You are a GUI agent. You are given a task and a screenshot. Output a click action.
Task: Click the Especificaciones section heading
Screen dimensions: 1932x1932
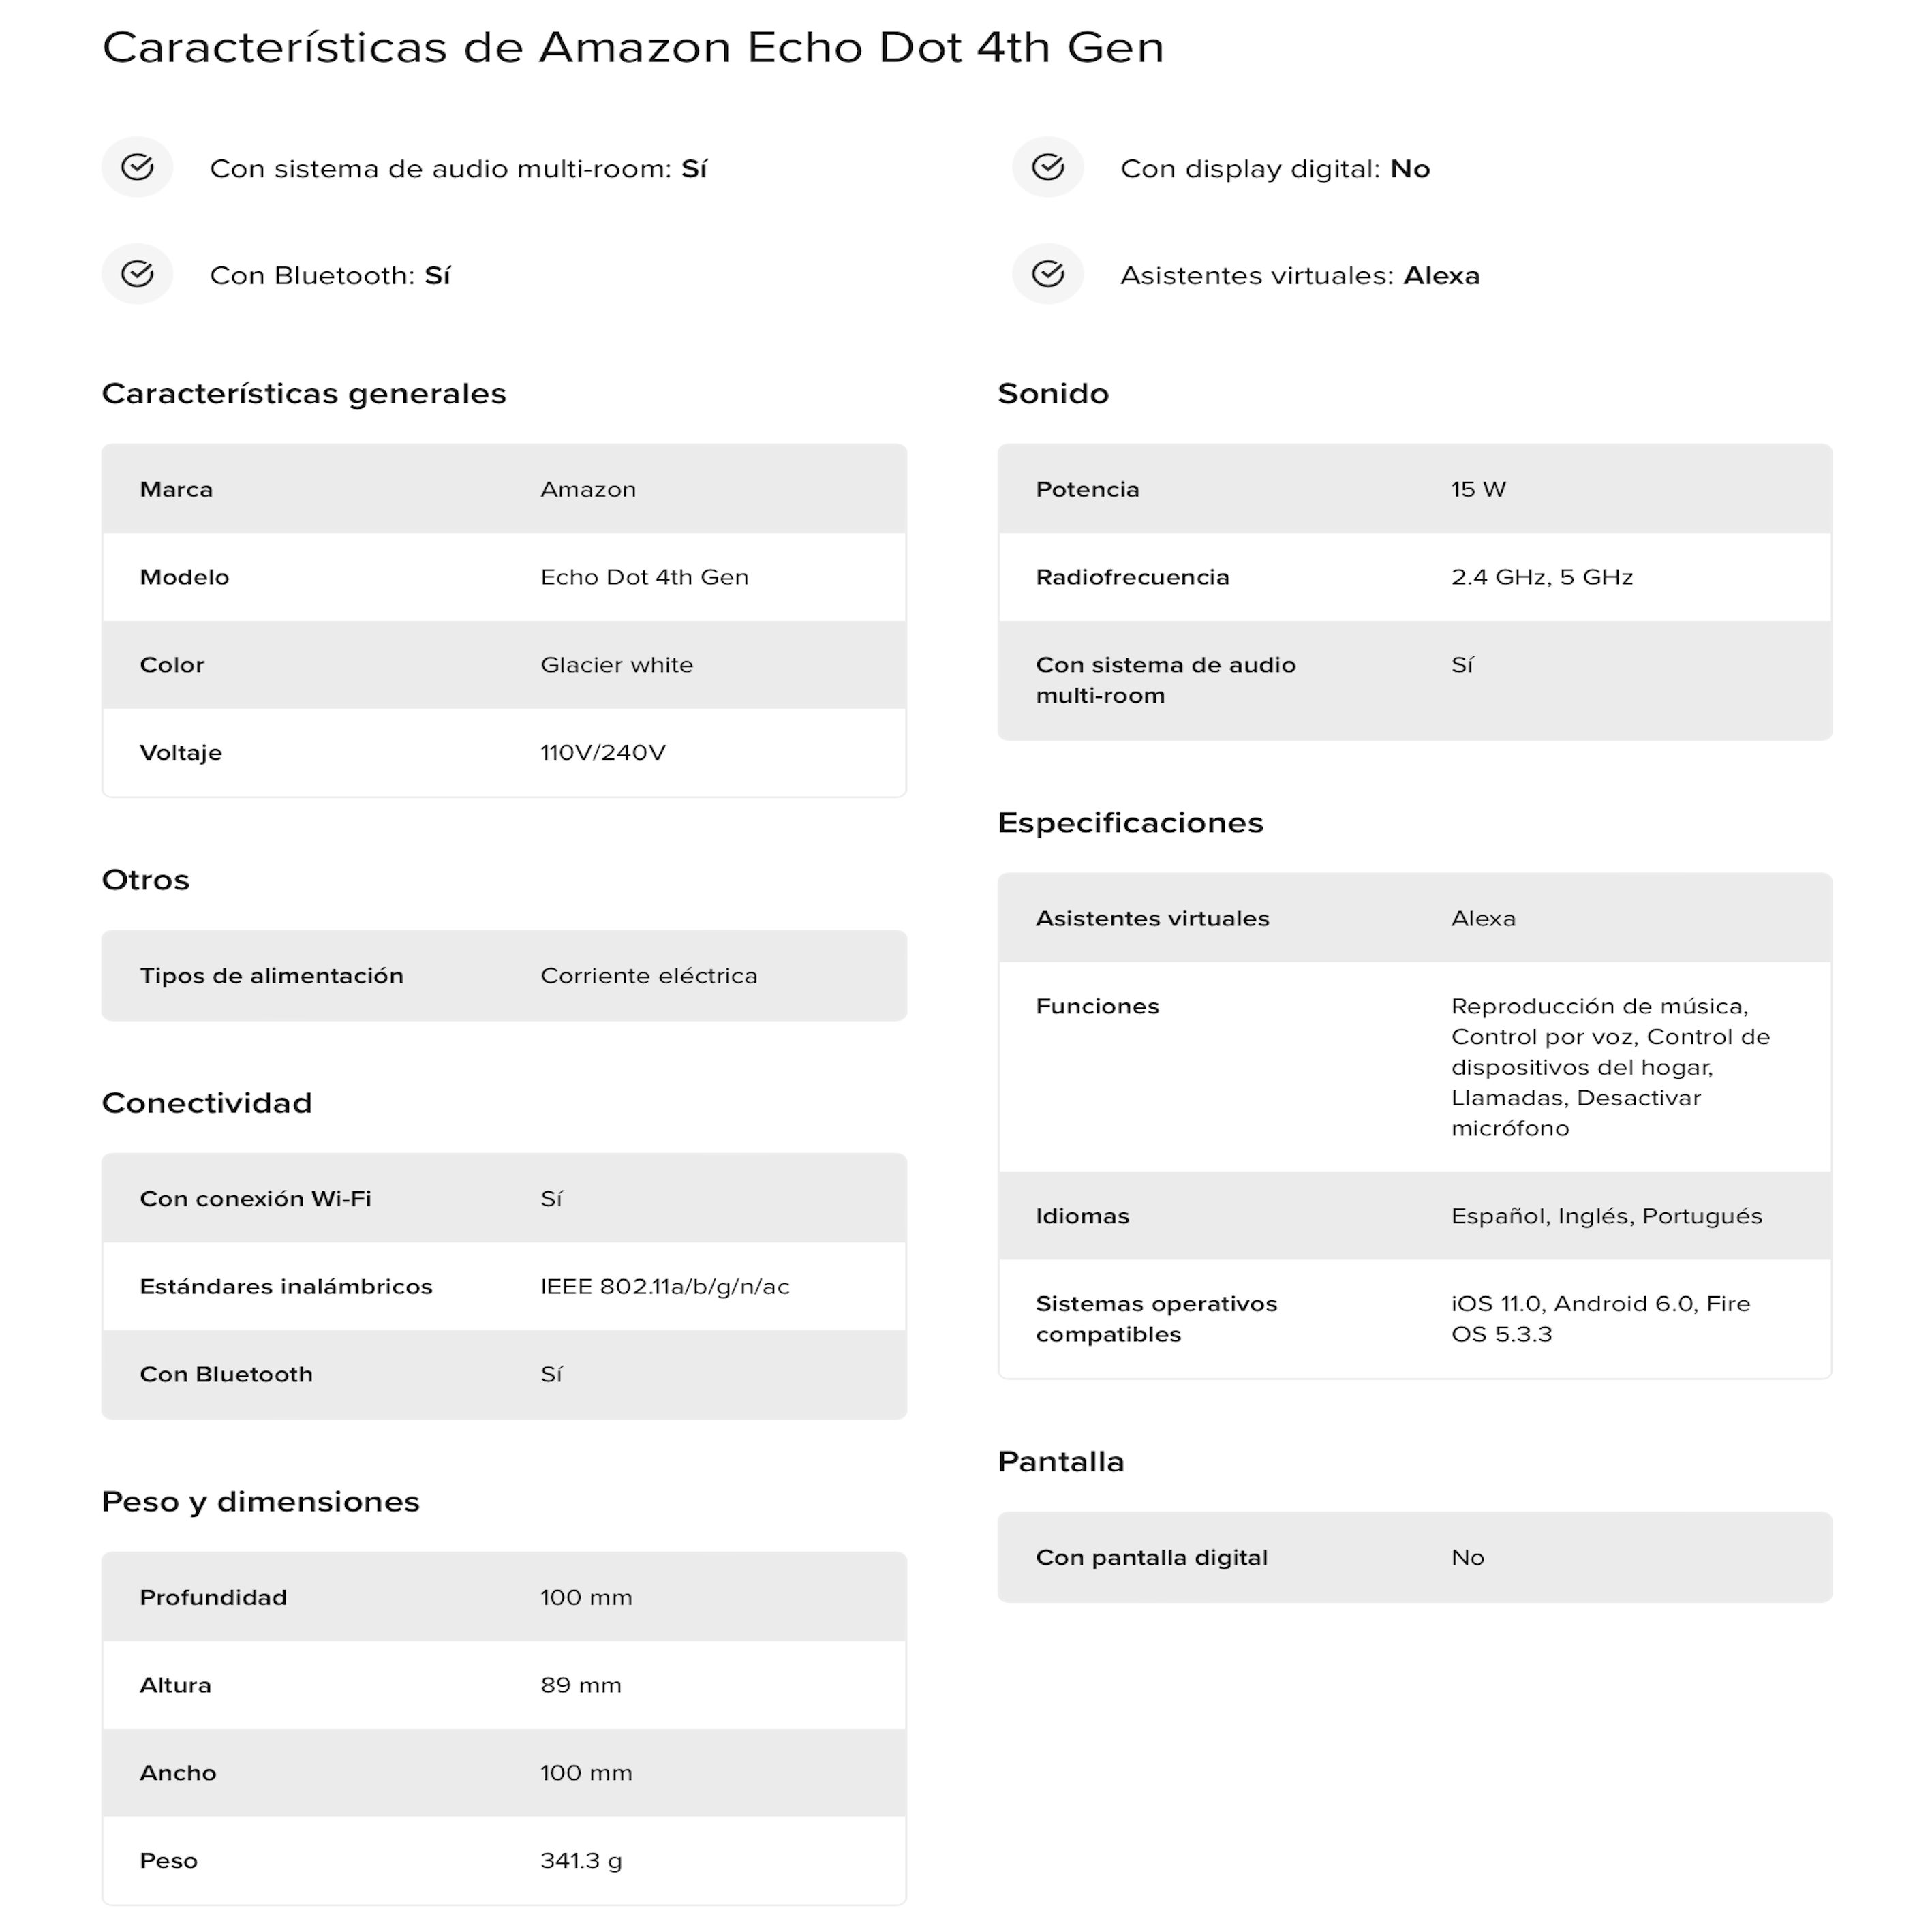tap(1130, 822)
